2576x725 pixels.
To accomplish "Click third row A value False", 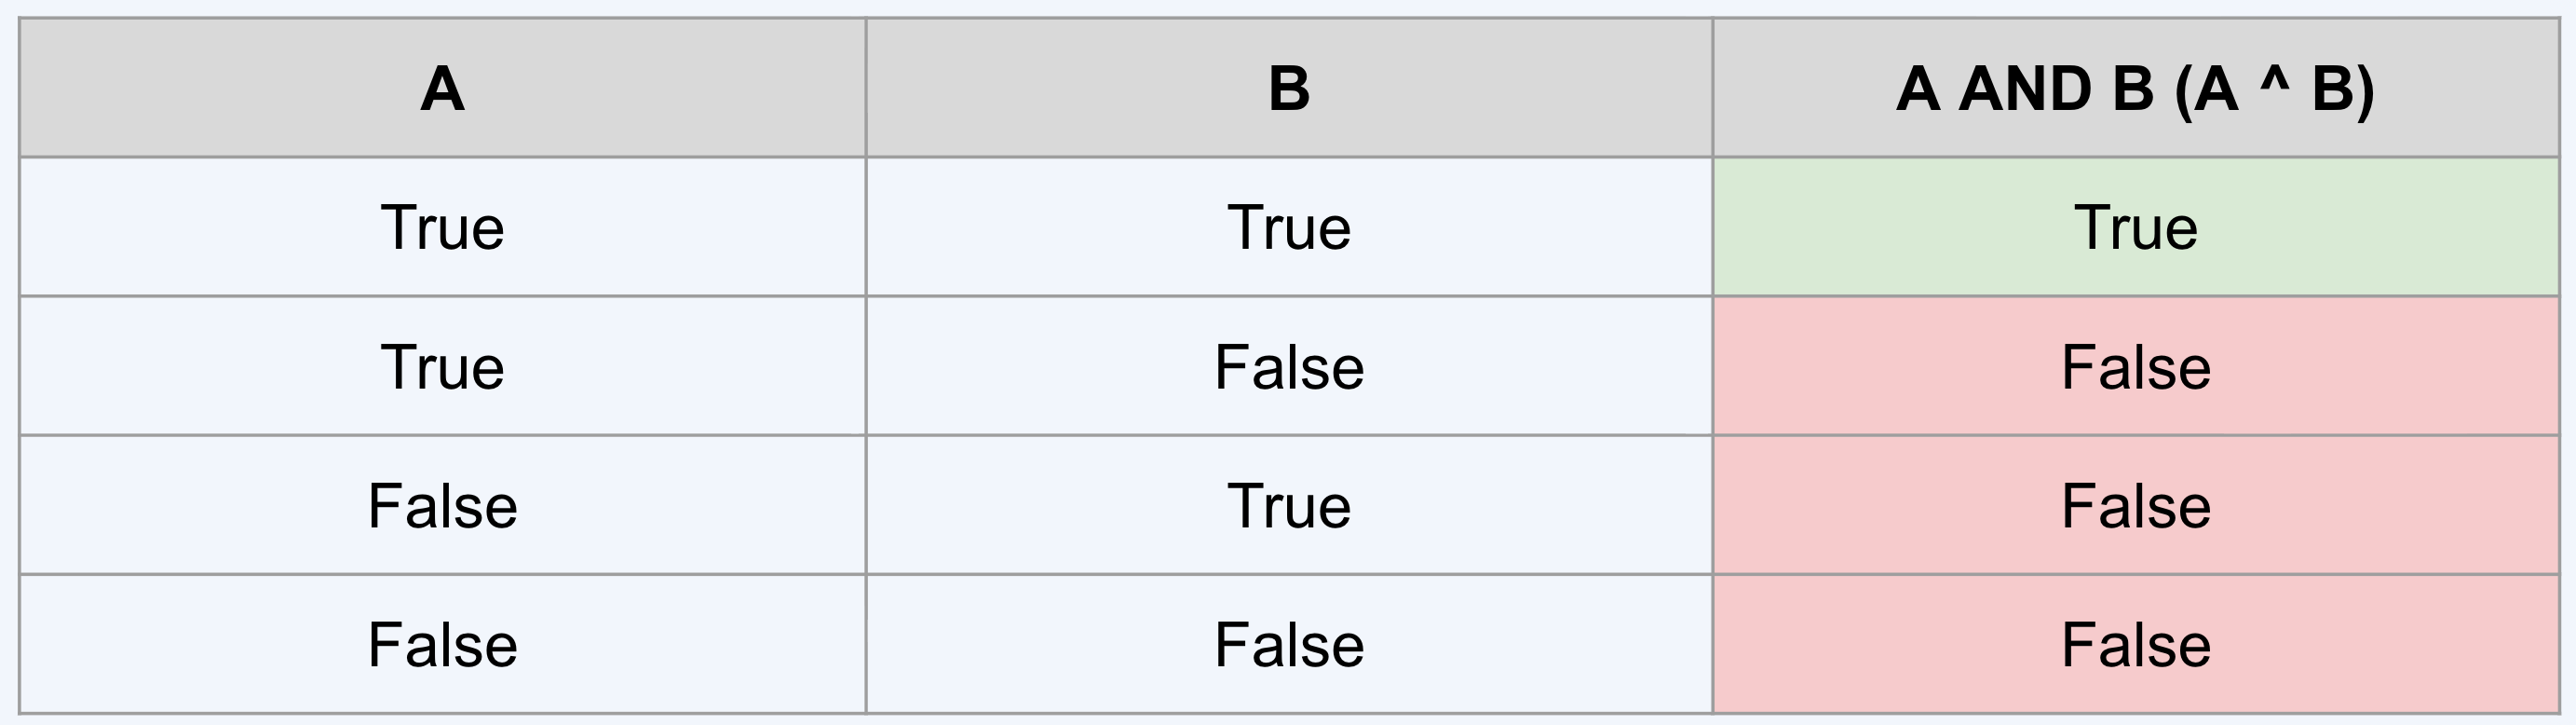I will tap(442, 505).
